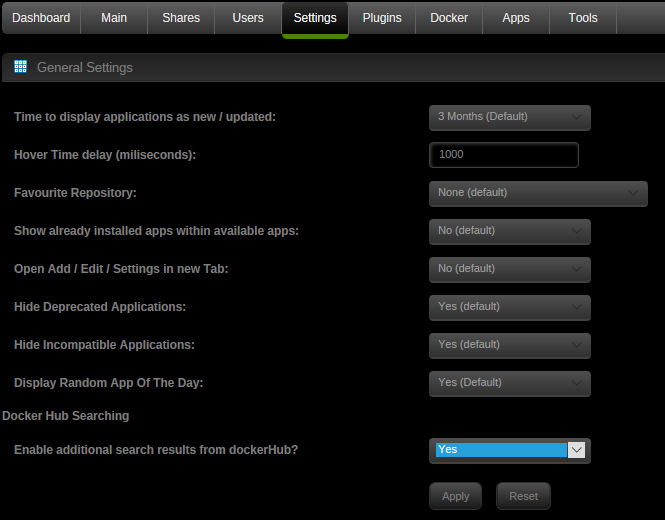The height and width of the screenshot is (520, 665).
Task: Click Time to display applications label
Action: (x=145, y=117)
